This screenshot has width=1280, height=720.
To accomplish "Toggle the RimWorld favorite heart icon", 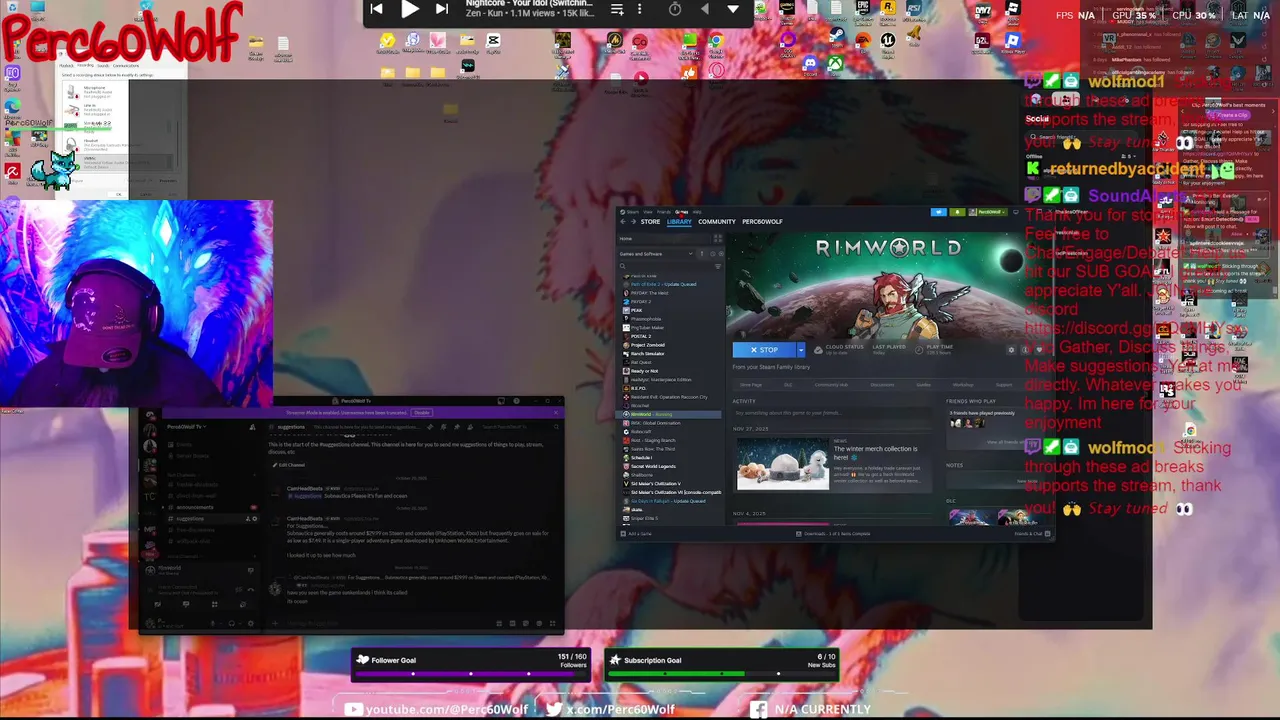I will (1039, 350).
